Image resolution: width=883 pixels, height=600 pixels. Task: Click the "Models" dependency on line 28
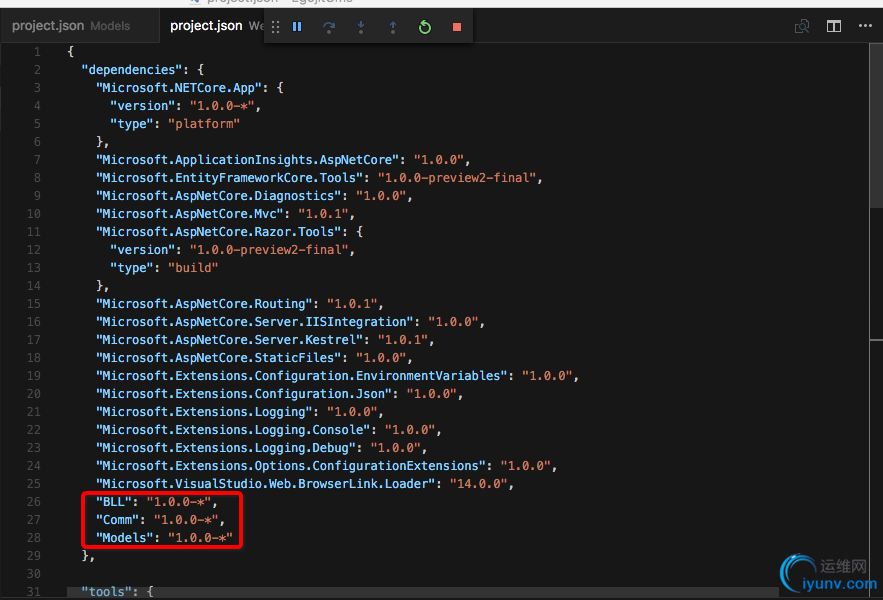coord(124,538)
